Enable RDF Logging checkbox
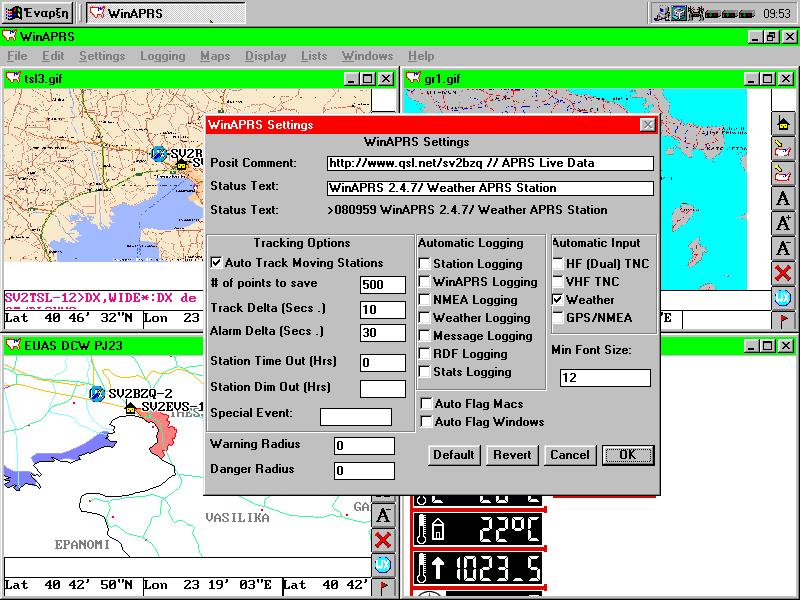This screenshot has width=800, height=600. coord(424,354)
